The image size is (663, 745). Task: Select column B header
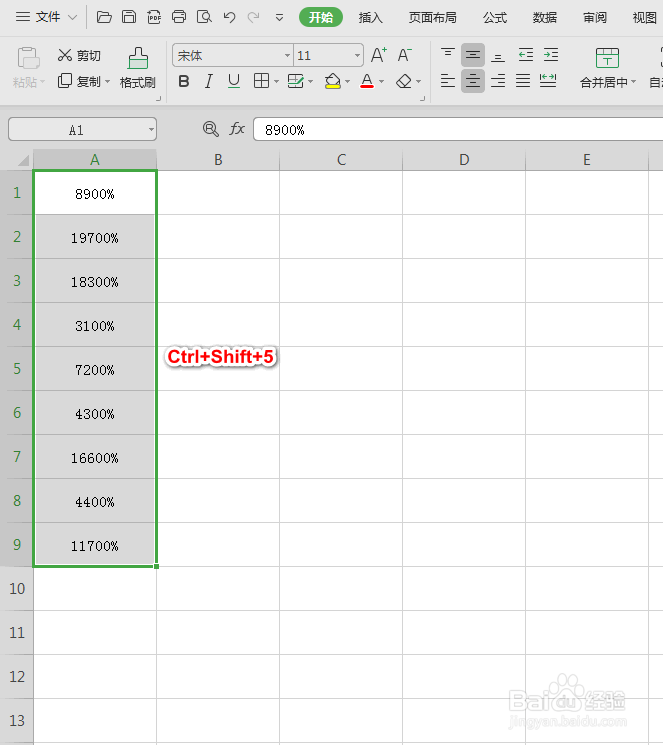(218, 160)
